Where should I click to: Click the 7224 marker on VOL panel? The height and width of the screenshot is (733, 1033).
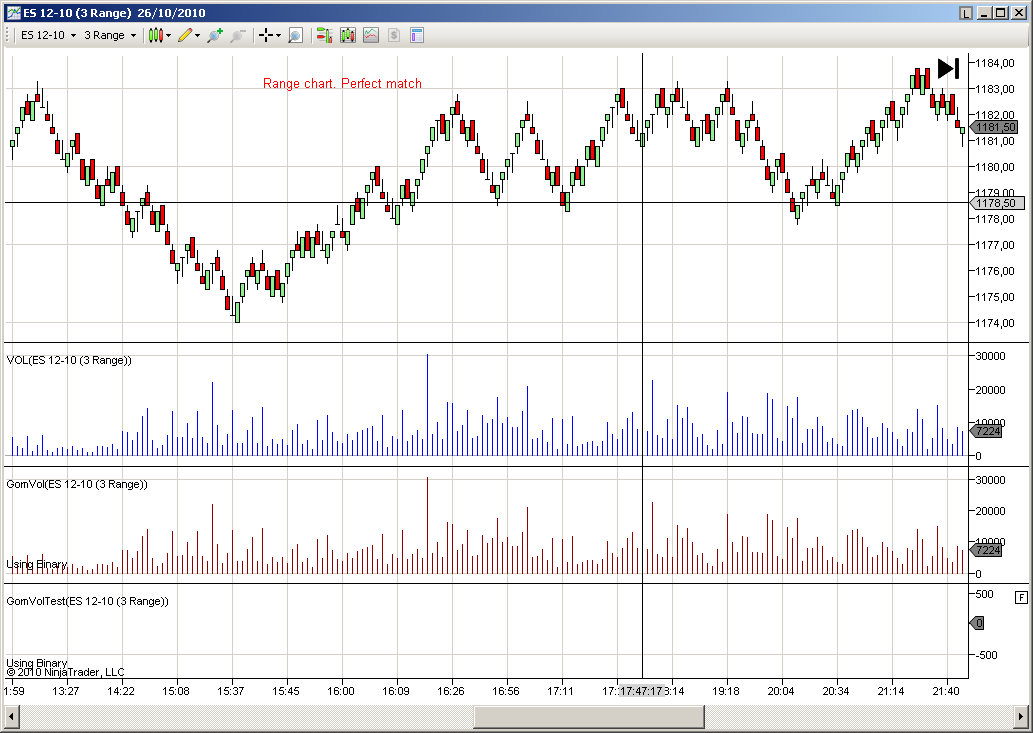click(986, 431)
